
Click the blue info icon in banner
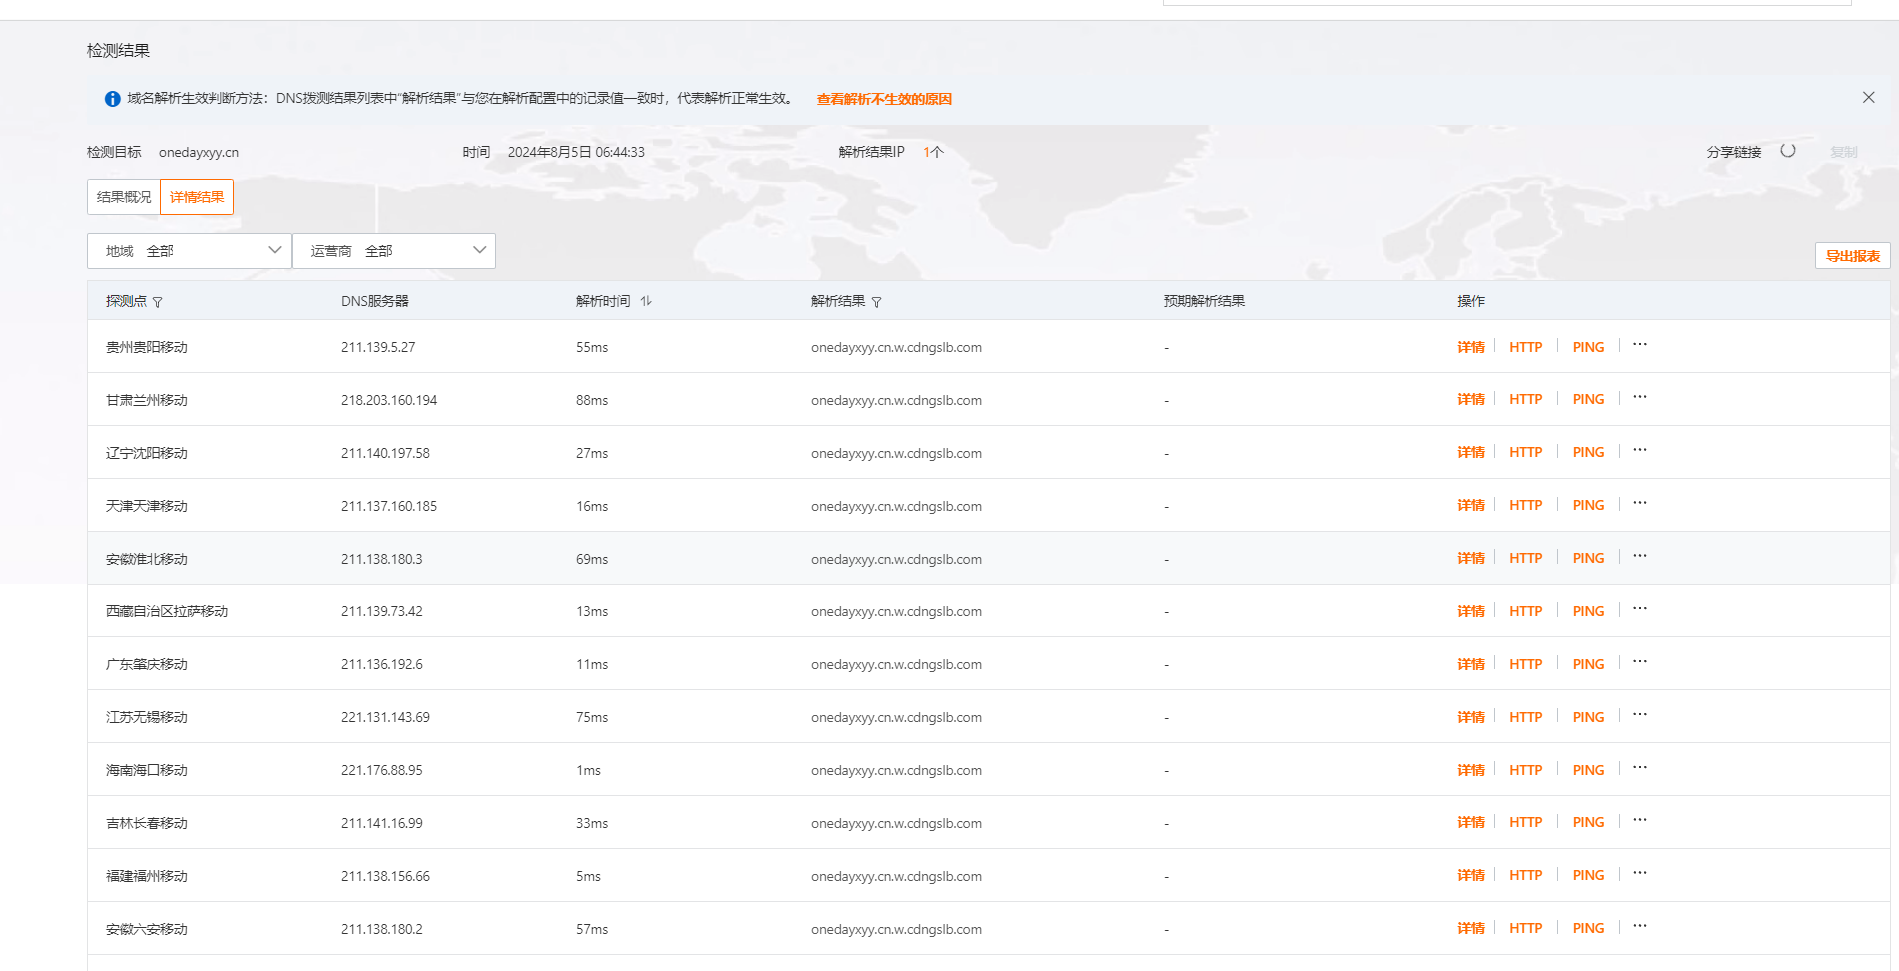(x=113, y=99)
